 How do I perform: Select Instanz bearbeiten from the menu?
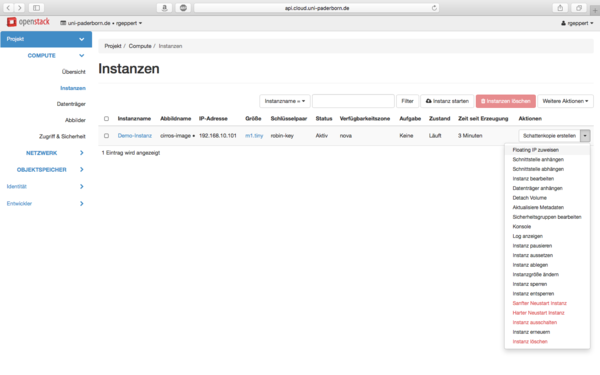pos(548,179)
